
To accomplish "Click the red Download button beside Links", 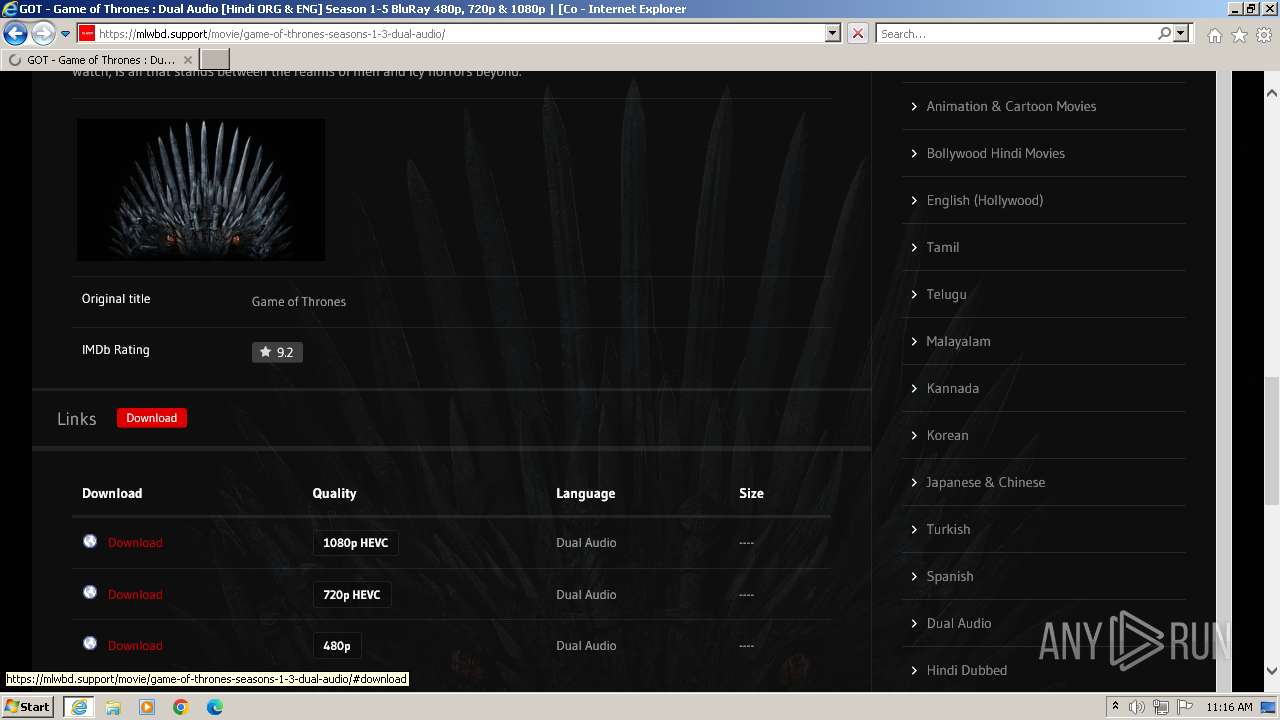I will (x=152, y=418).
